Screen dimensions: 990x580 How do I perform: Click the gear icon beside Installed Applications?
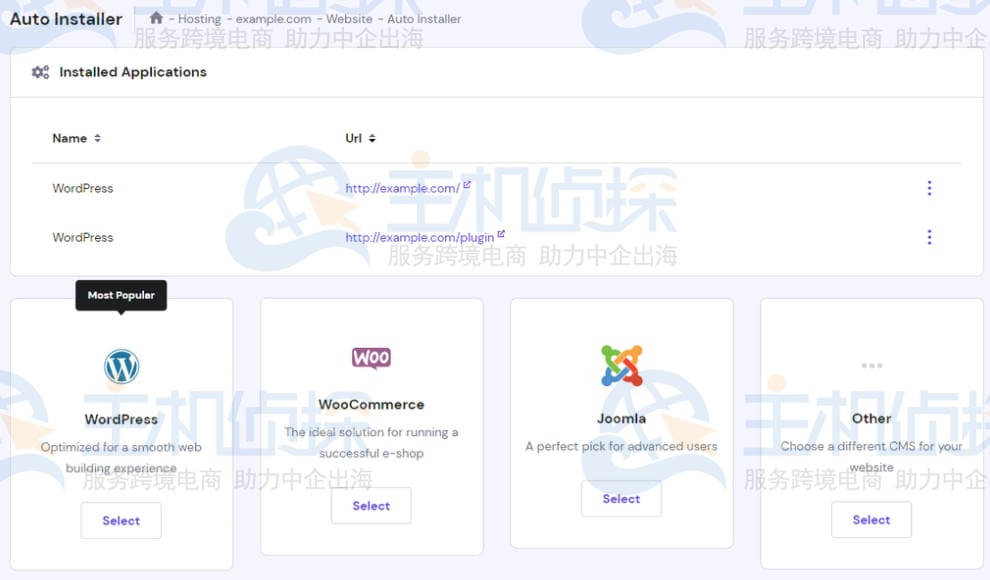click(x=39, y=71)
